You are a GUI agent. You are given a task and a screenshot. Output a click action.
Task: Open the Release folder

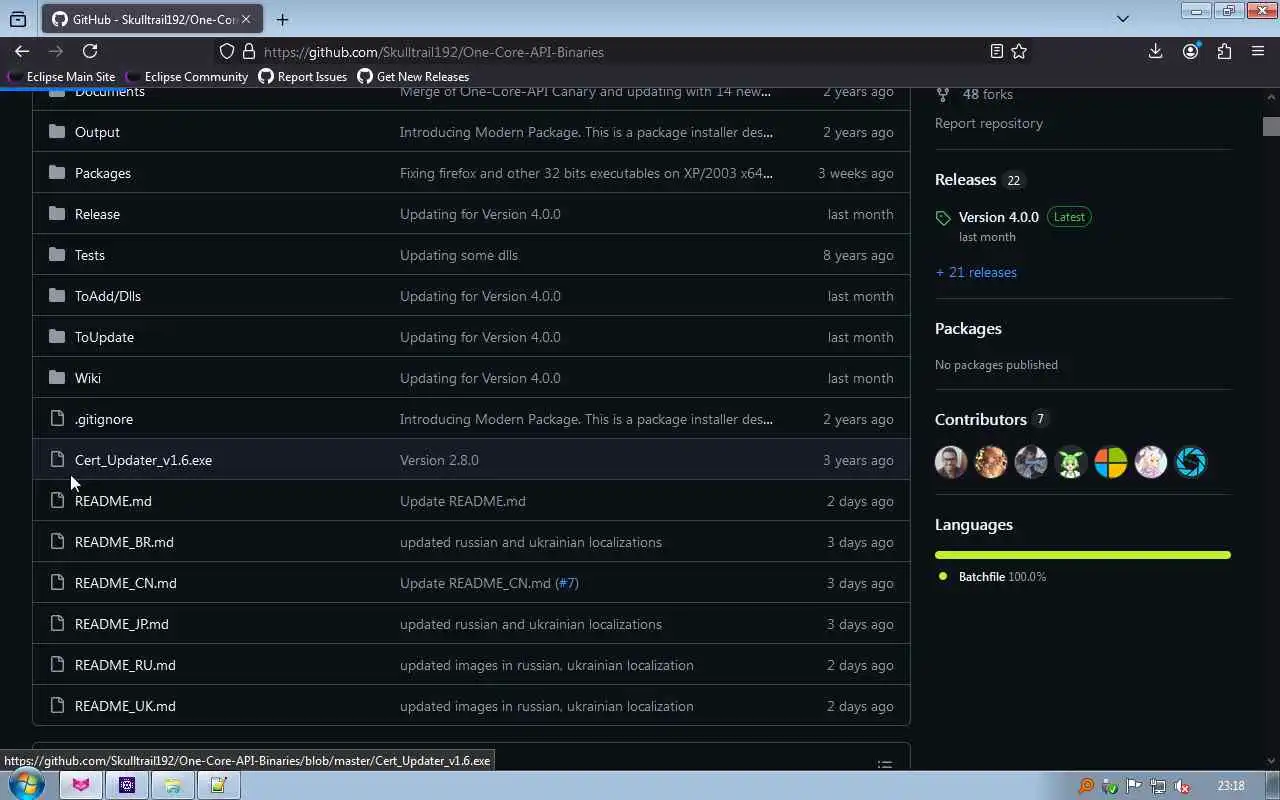click(97, 214)
